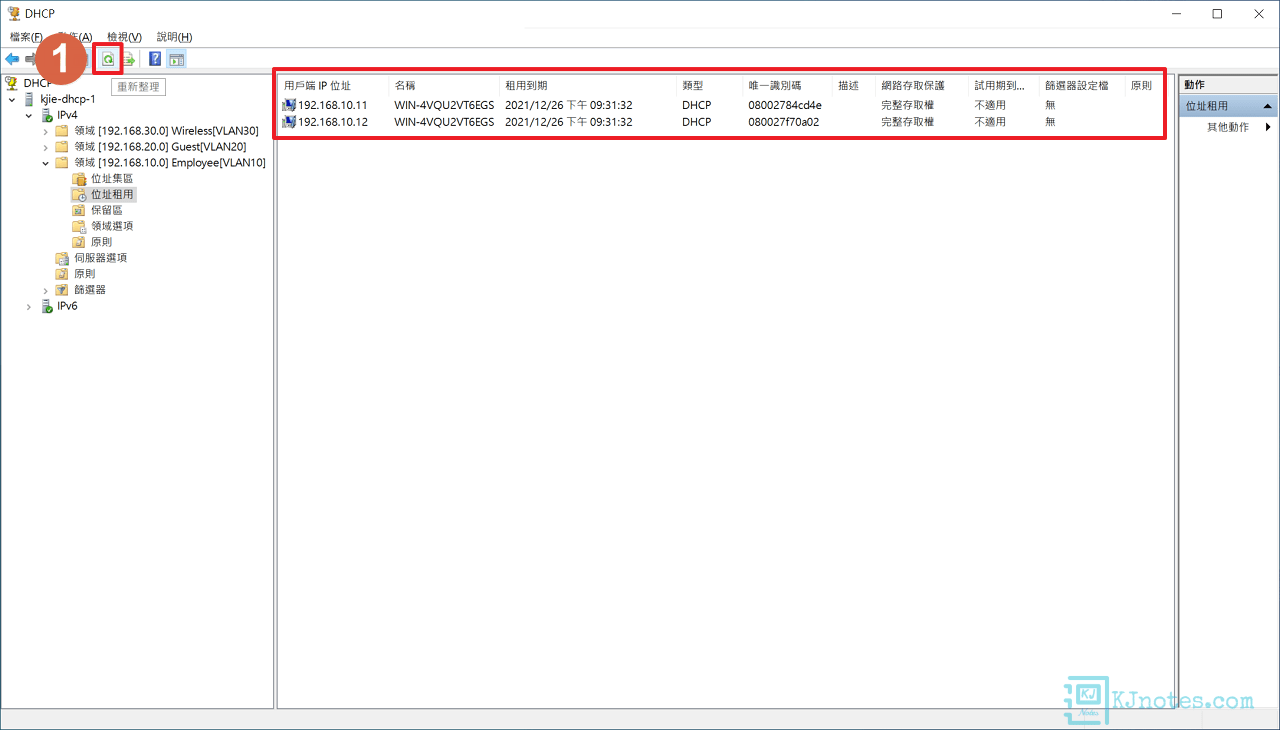Image resolution: width=1280 pixels, height=730 pixels.
Task: Click the 描述 column header
Action: [854, 86]
